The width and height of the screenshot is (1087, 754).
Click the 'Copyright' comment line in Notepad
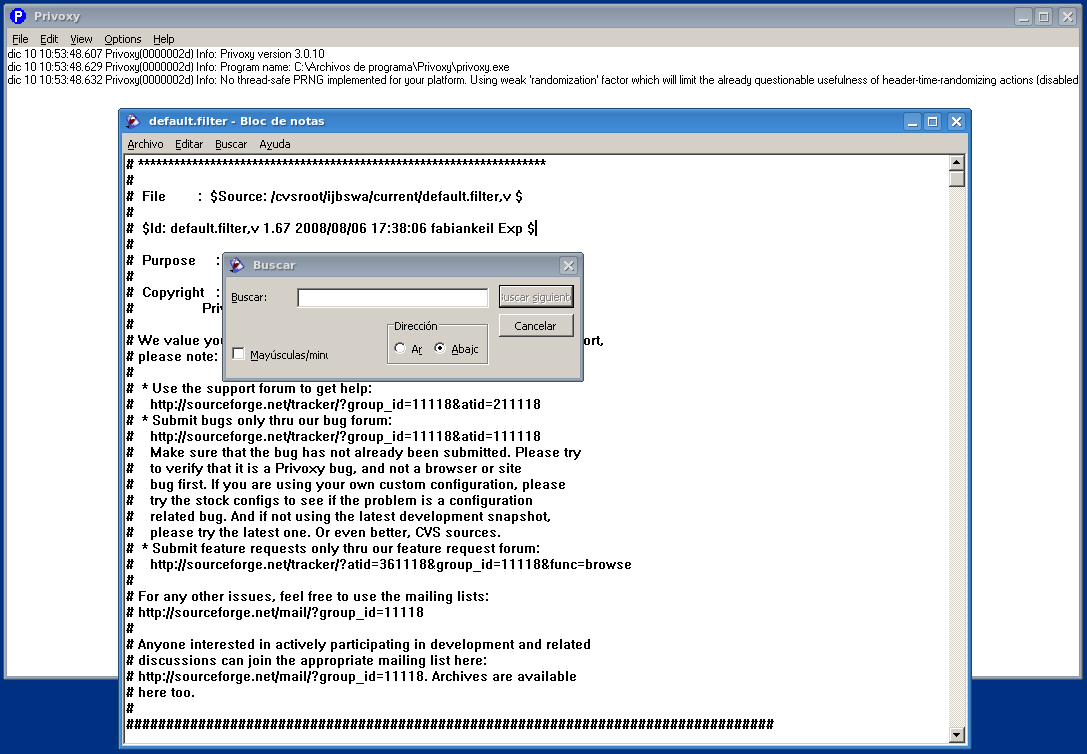pos(173,292)
